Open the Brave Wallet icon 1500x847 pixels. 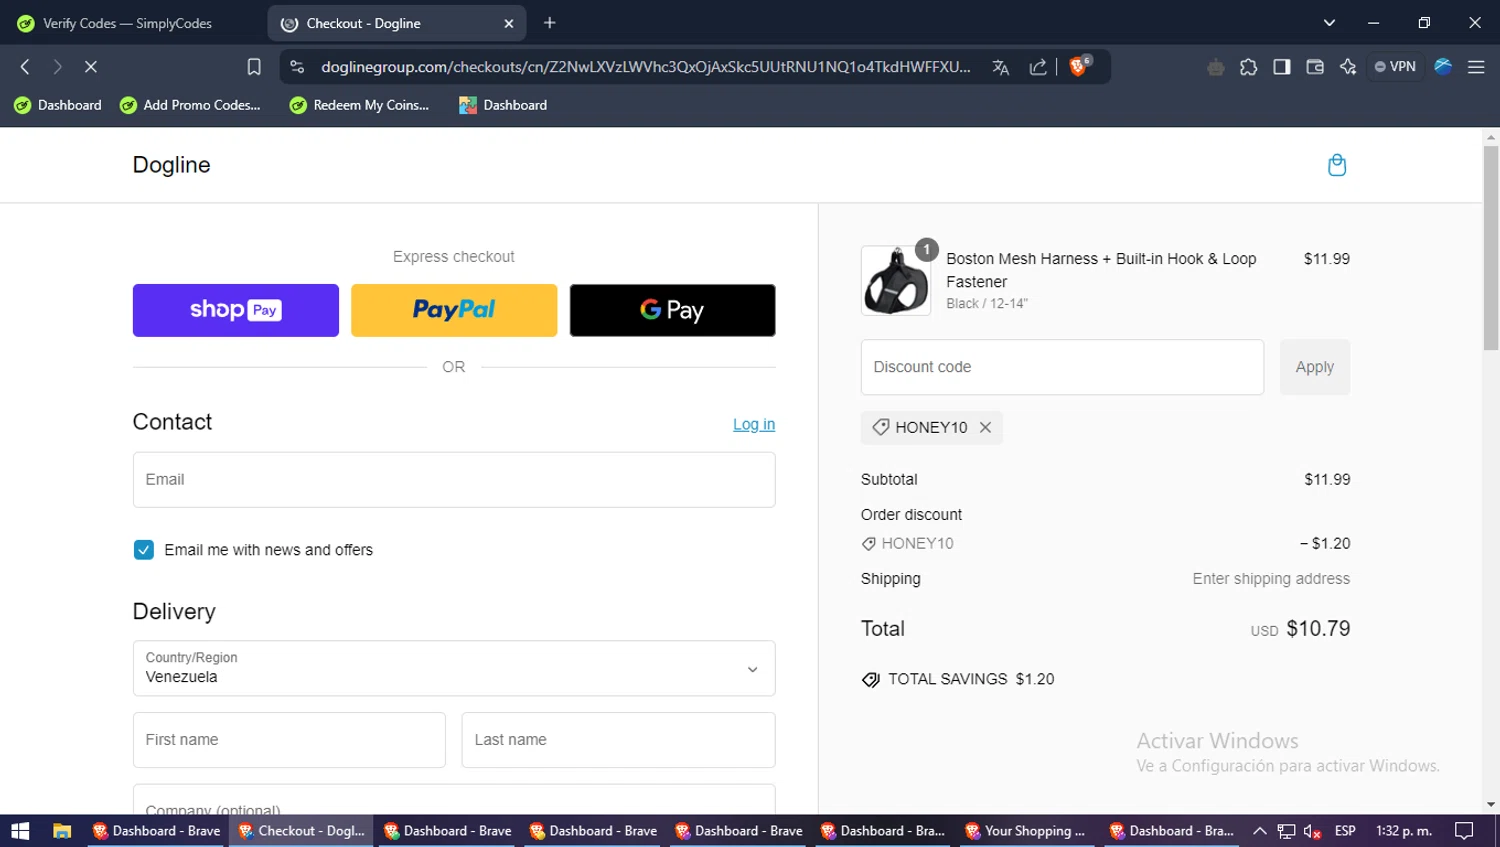pyautogui.click(x=1315, y=67)
